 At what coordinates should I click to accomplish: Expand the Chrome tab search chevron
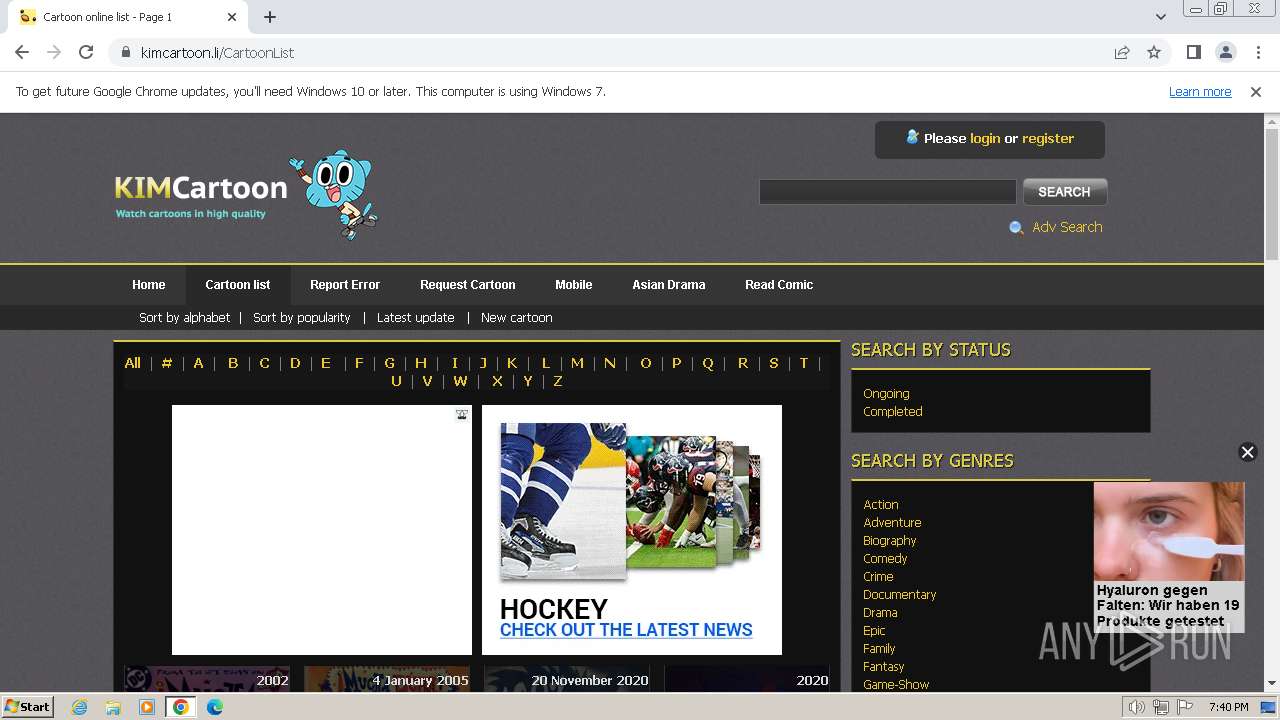(x=1160, y=16)
